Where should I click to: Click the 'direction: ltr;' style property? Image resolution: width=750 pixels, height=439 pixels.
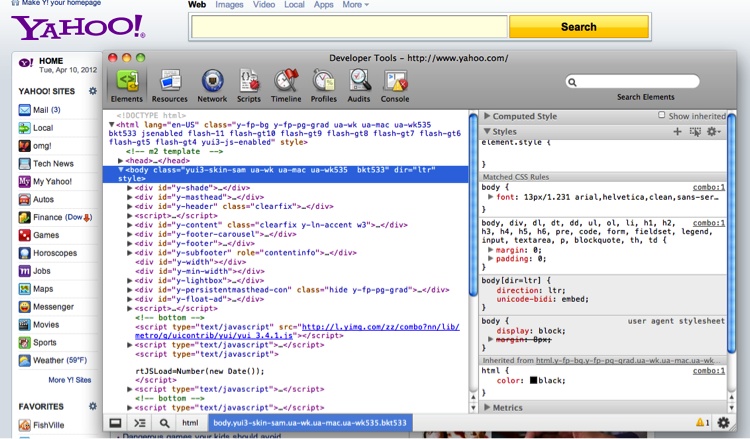[530, 291]
